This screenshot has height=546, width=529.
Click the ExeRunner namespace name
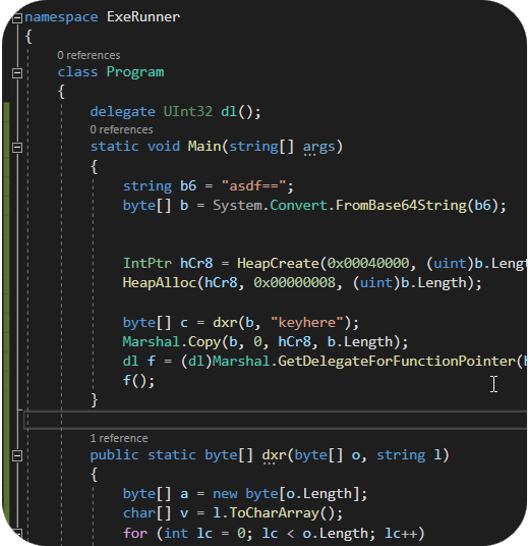coord(143,17)
